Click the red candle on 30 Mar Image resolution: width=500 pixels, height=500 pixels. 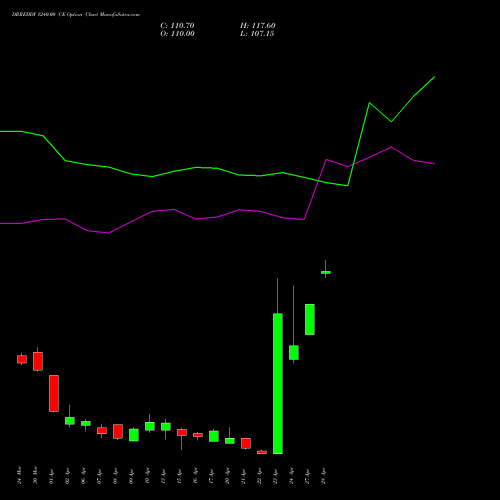tap(38, 361)
